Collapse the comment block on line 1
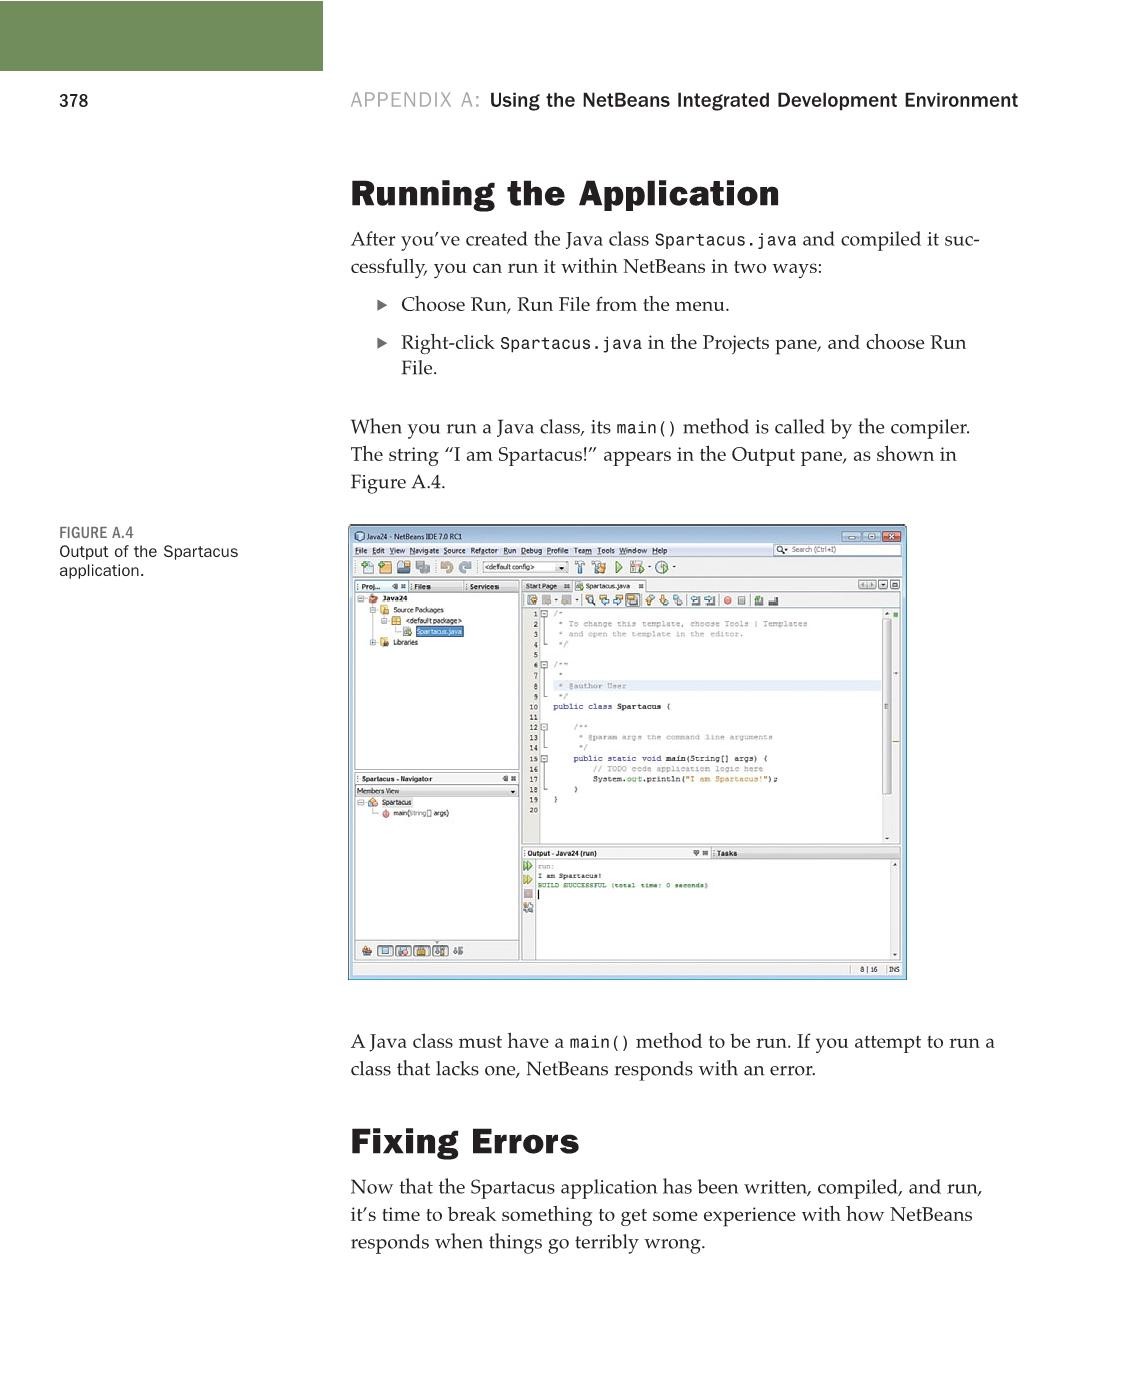Image resolution: width=1129 pixels, height=1386 pixels. click(543, 612)
